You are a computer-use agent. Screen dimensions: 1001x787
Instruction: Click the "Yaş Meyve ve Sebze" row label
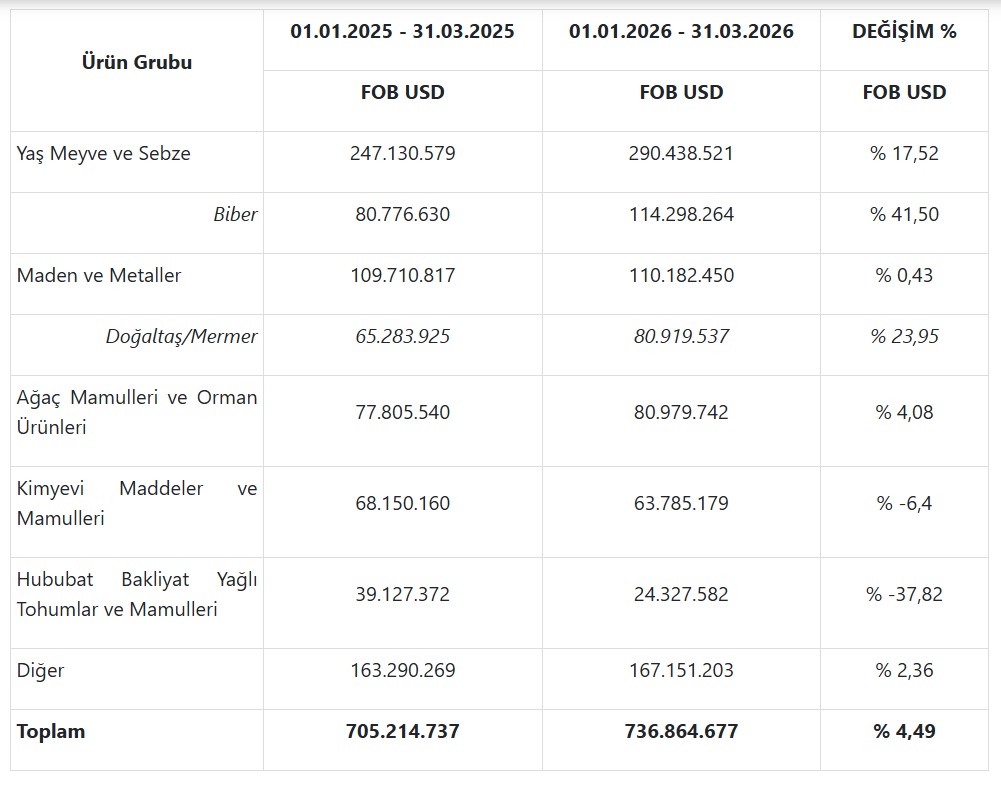104,154
